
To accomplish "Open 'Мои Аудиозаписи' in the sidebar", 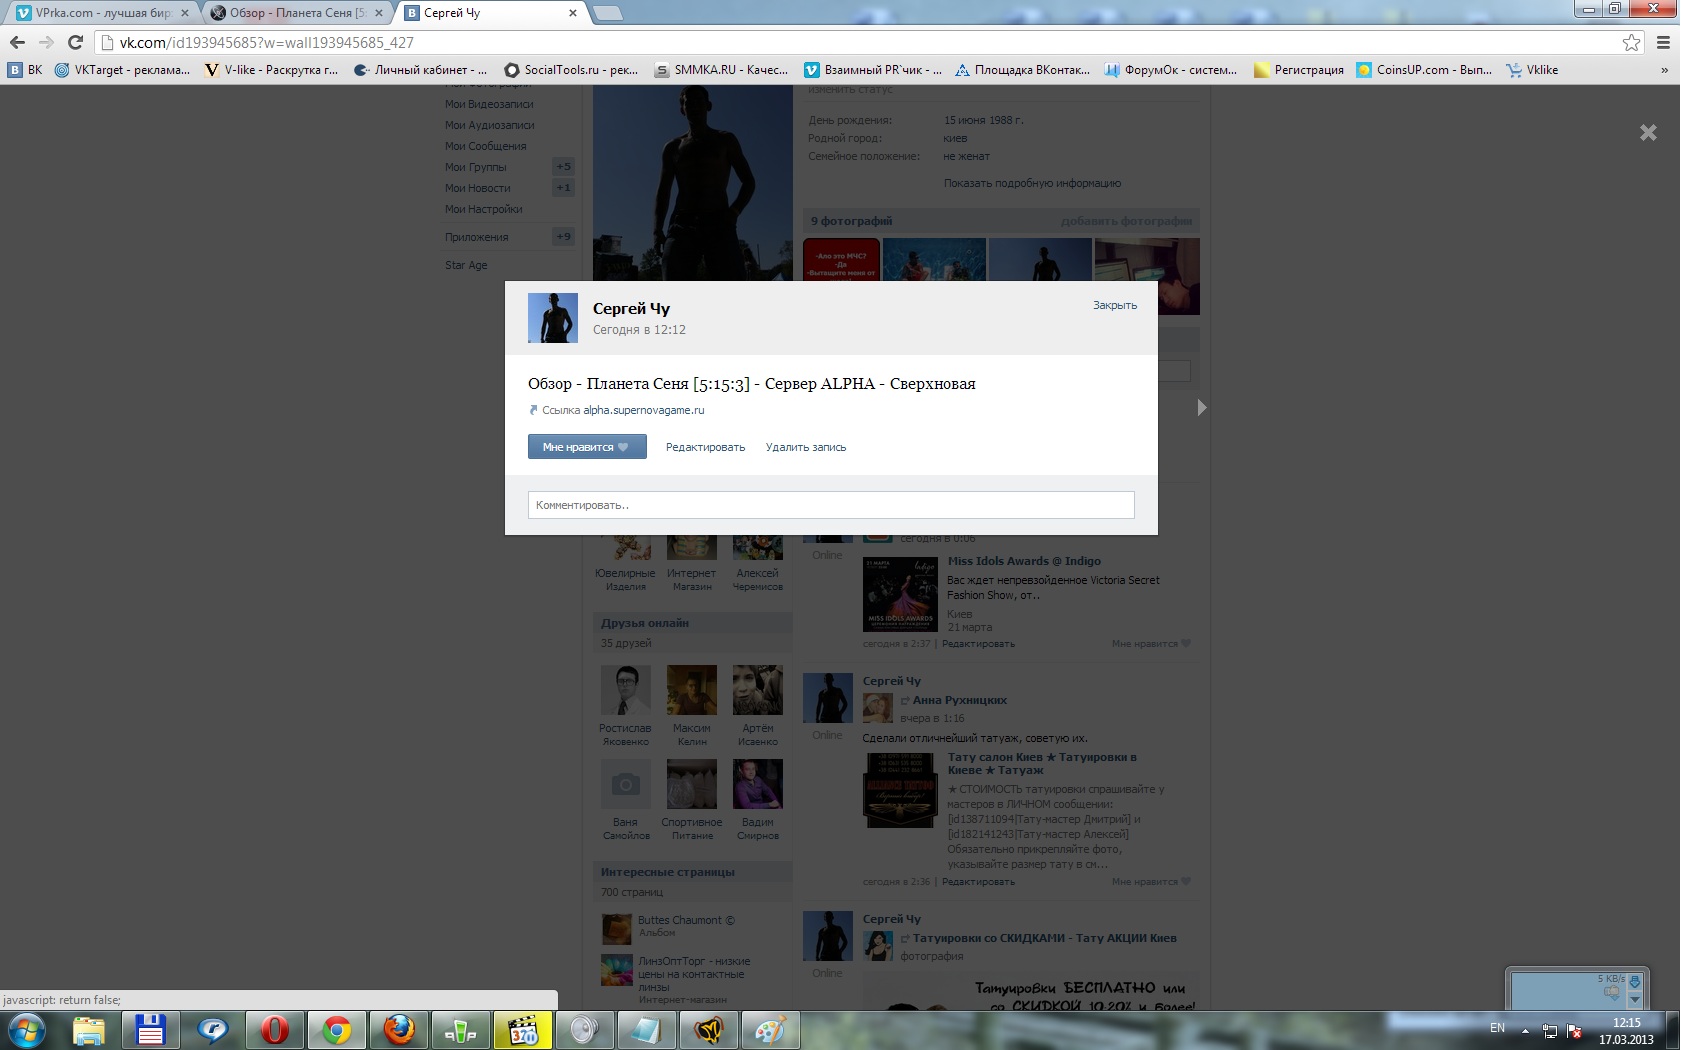I will 490,125.
